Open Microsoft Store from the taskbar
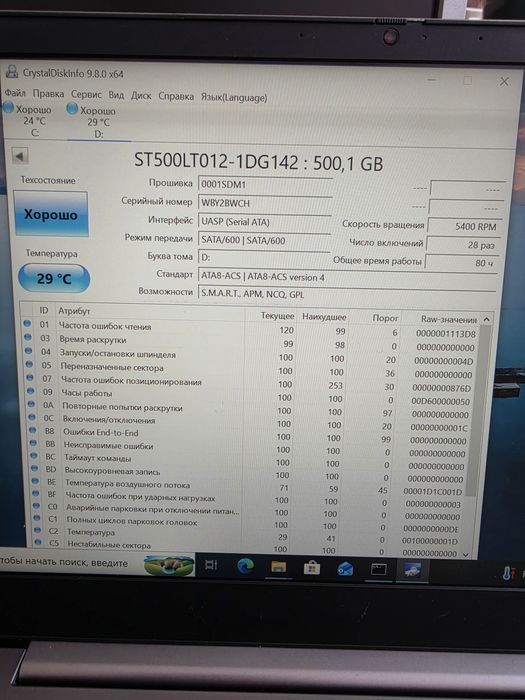The height and width of the screenshot is (700, 525). tap(312, 568)
